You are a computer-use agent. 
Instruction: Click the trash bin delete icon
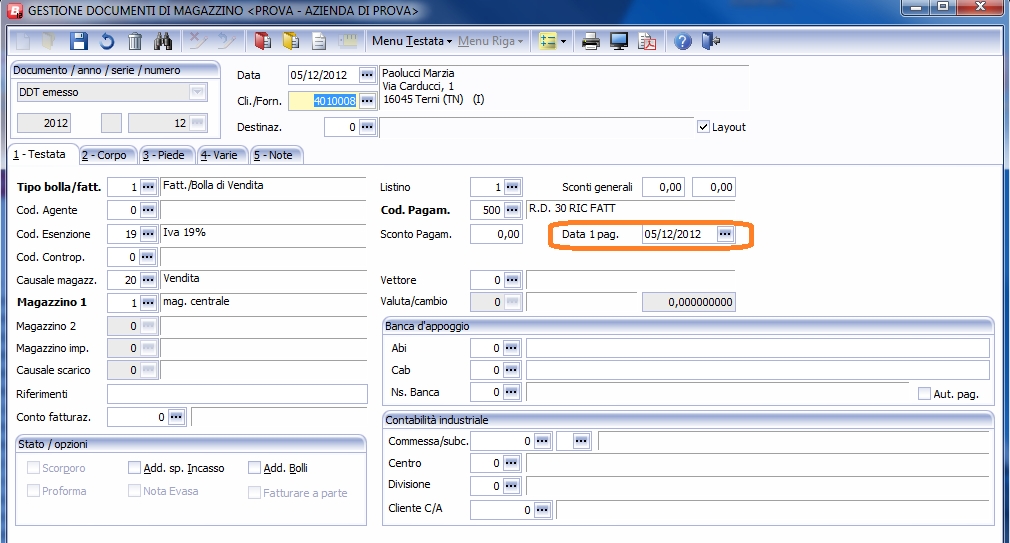pyautogui.click(x=135, y=41)
